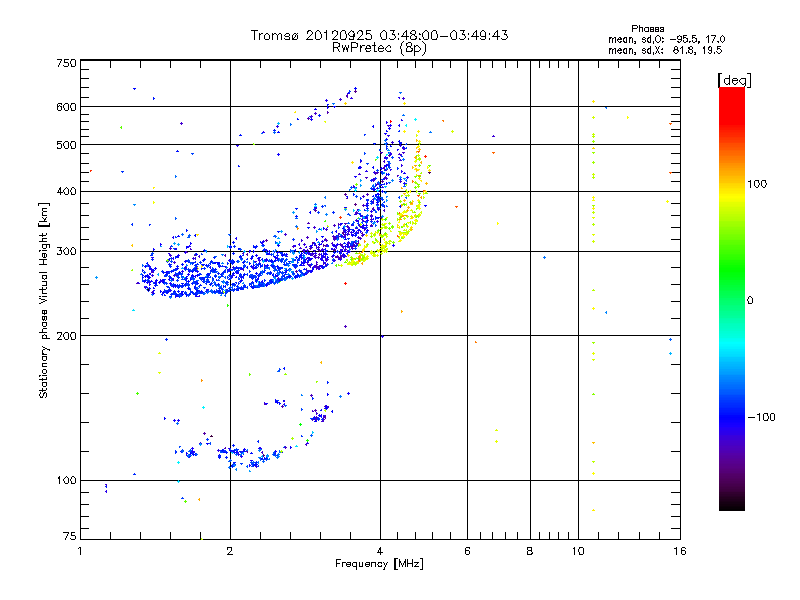Click the "Phases" heading text
800x600 pixels.
coord(647,29)
